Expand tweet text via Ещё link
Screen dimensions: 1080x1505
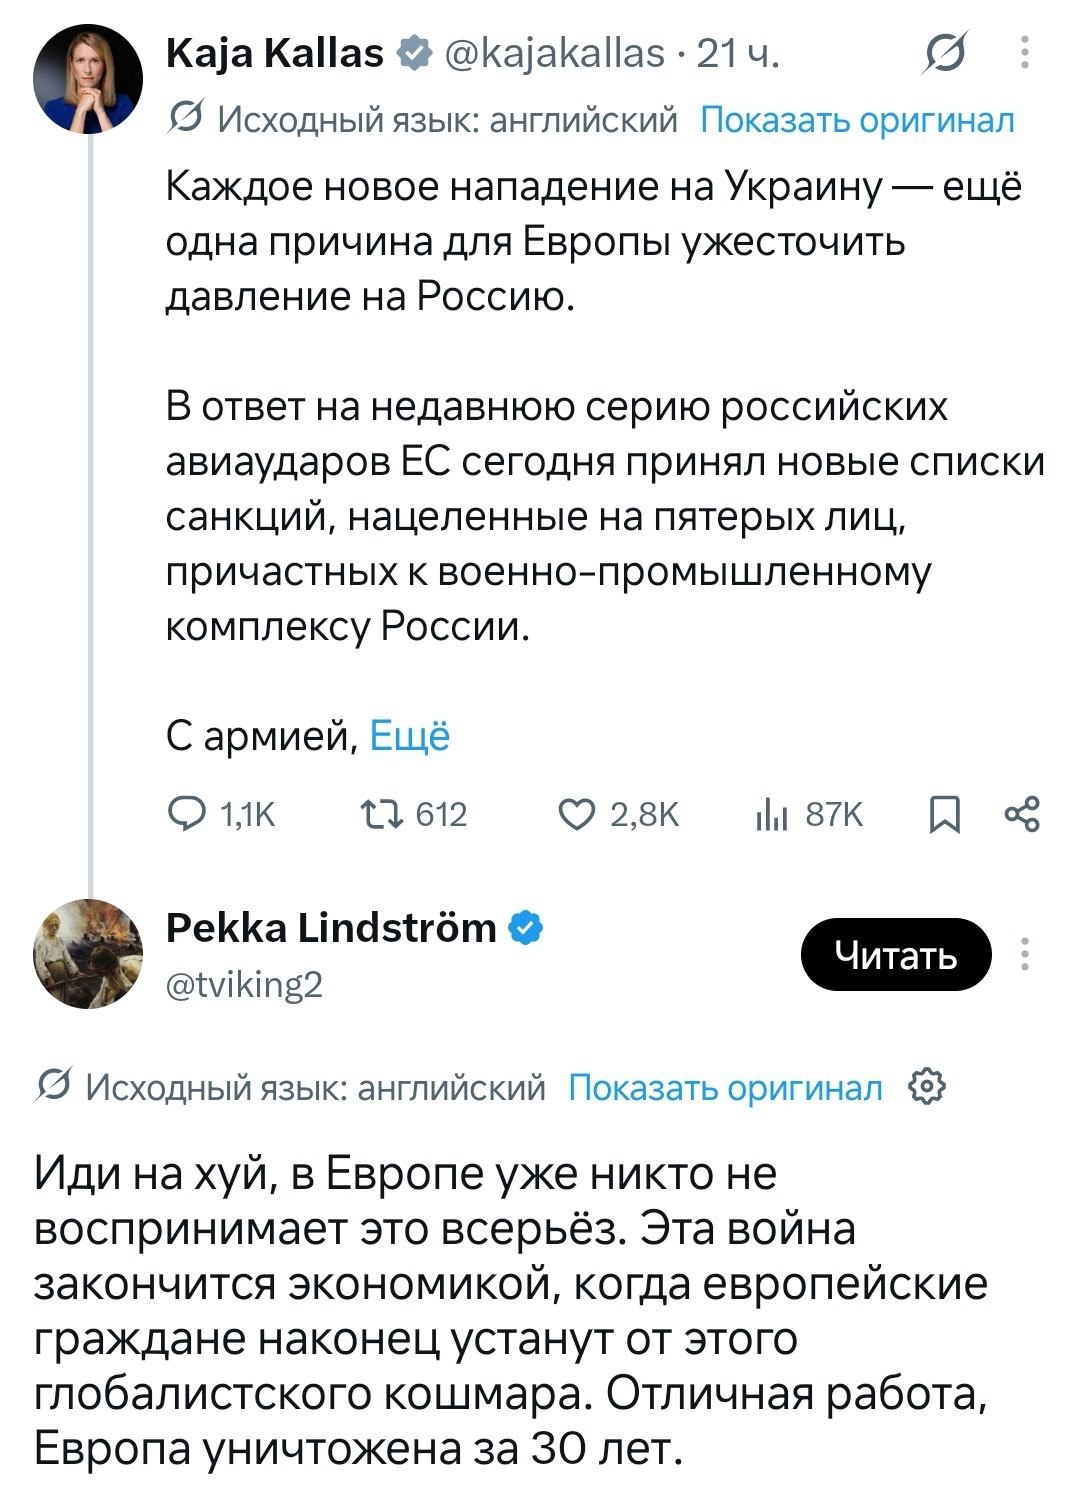410,736
